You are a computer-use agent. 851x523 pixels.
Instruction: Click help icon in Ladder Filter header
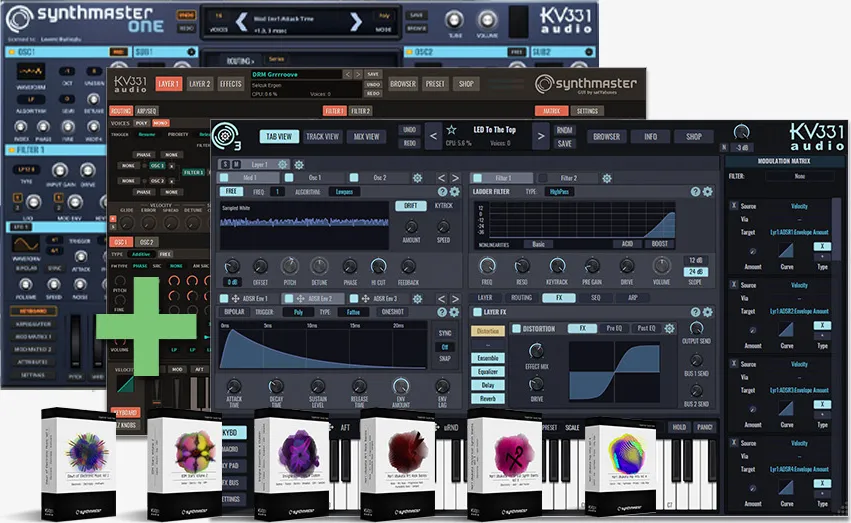(x=695, y=192)
